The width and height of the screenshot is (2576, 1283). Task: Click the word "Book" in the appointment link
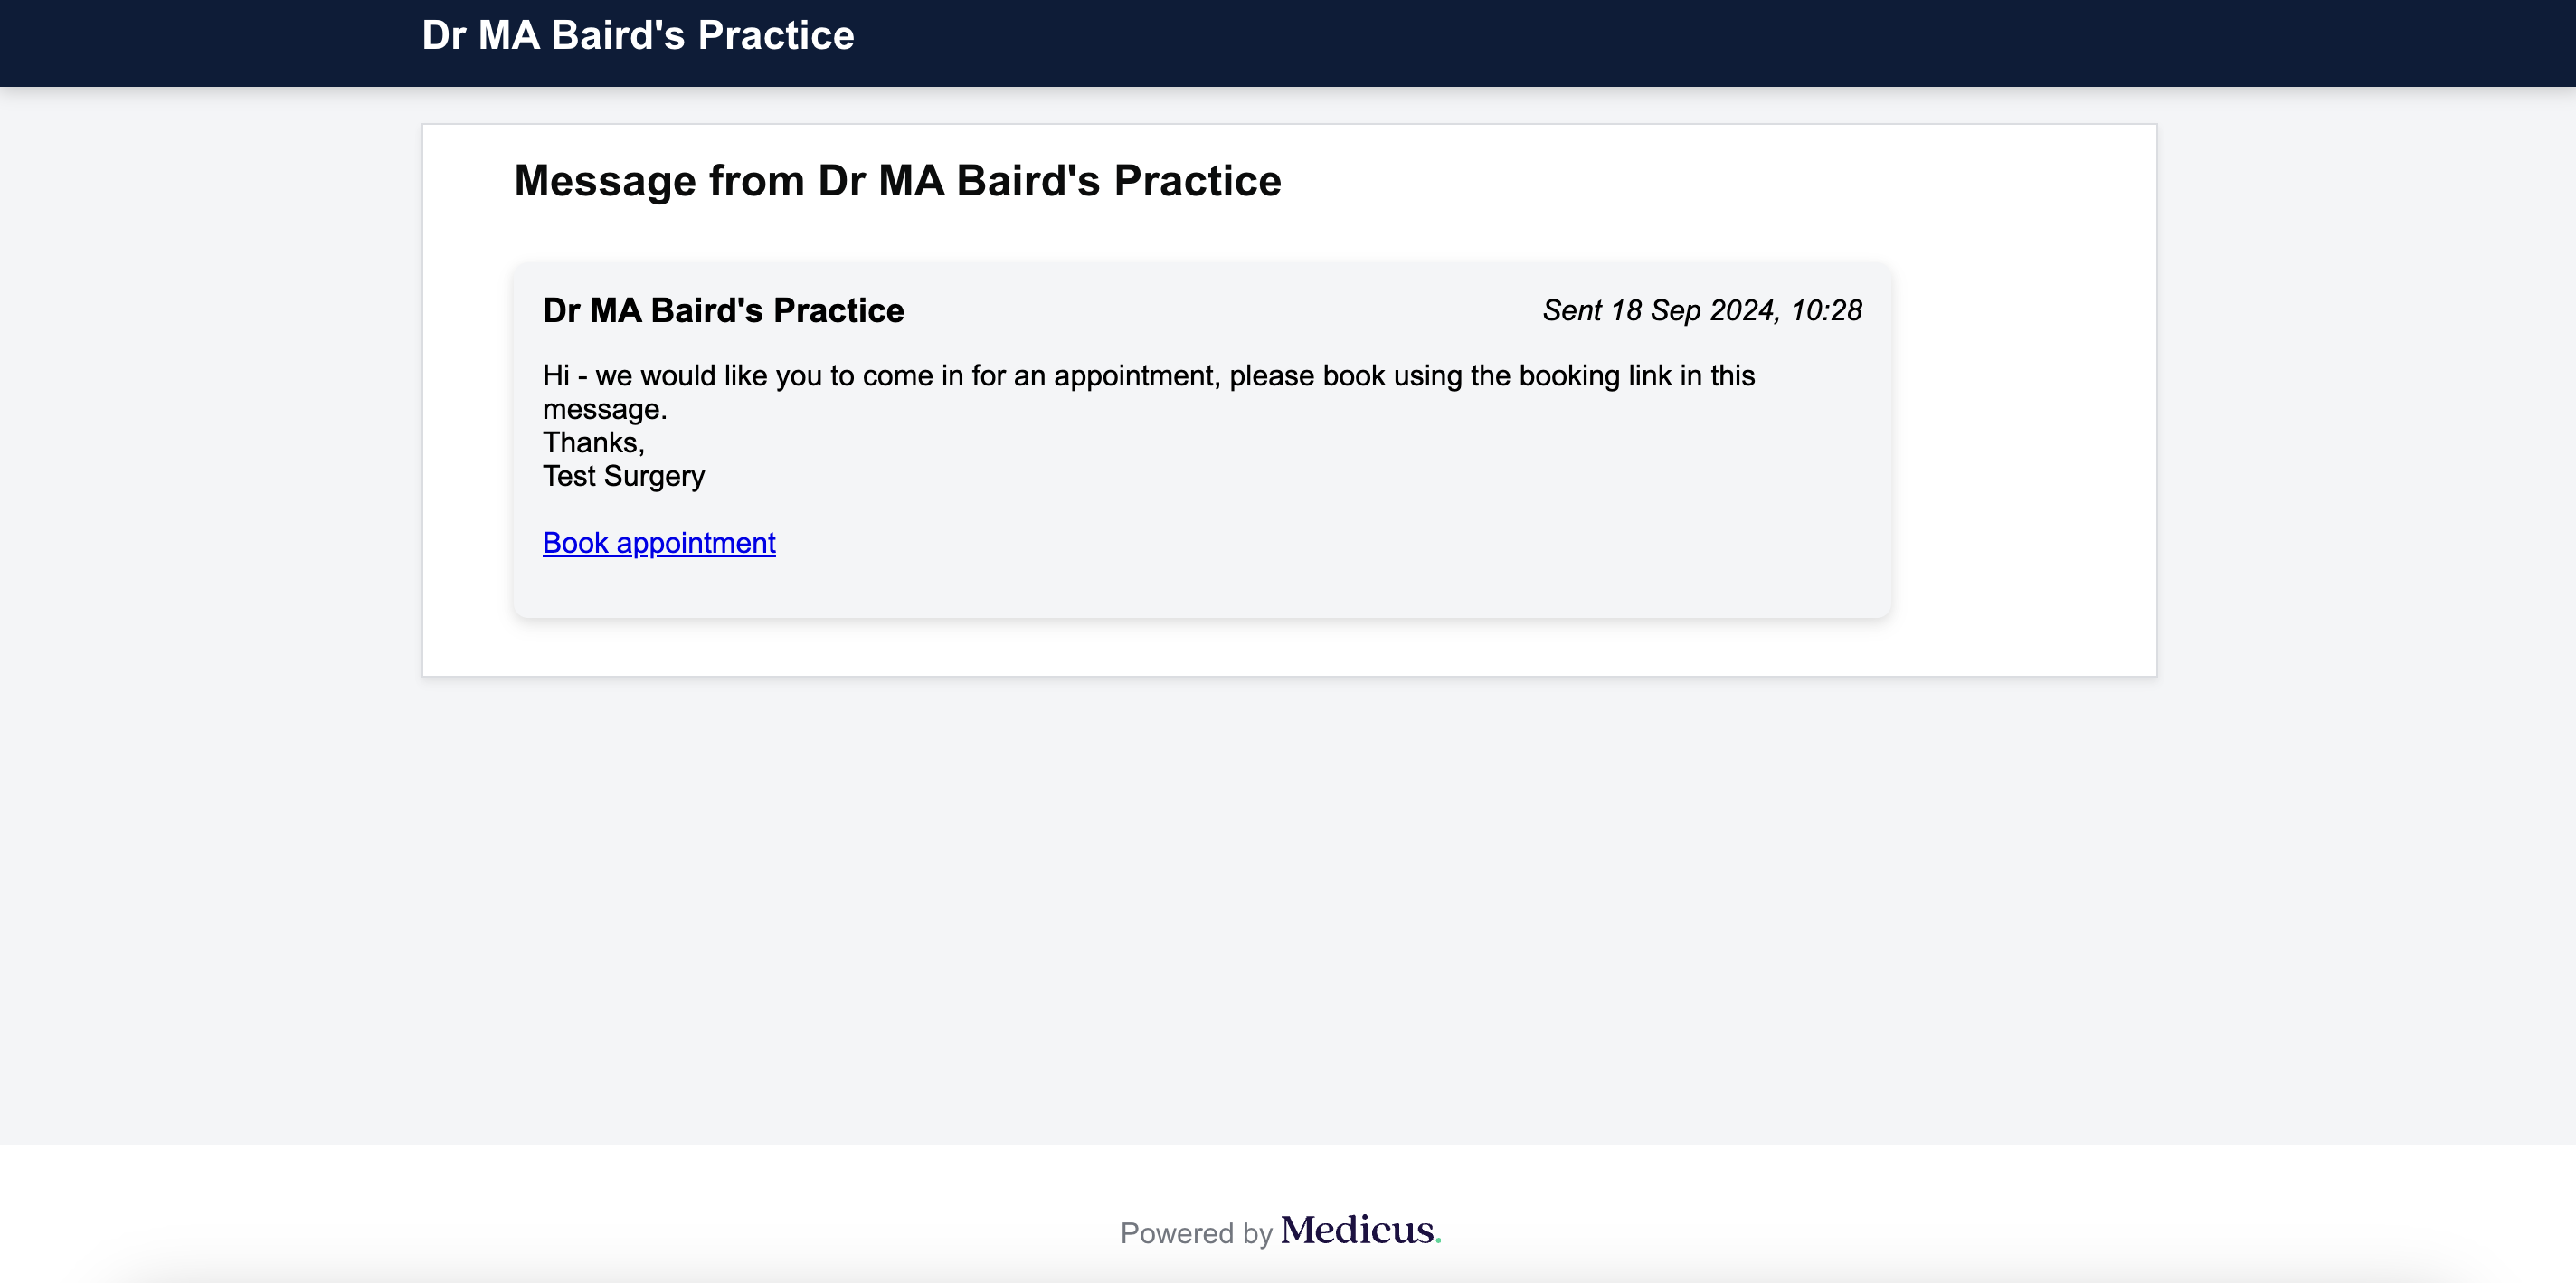pyautogui.click(x=575, y=543)
